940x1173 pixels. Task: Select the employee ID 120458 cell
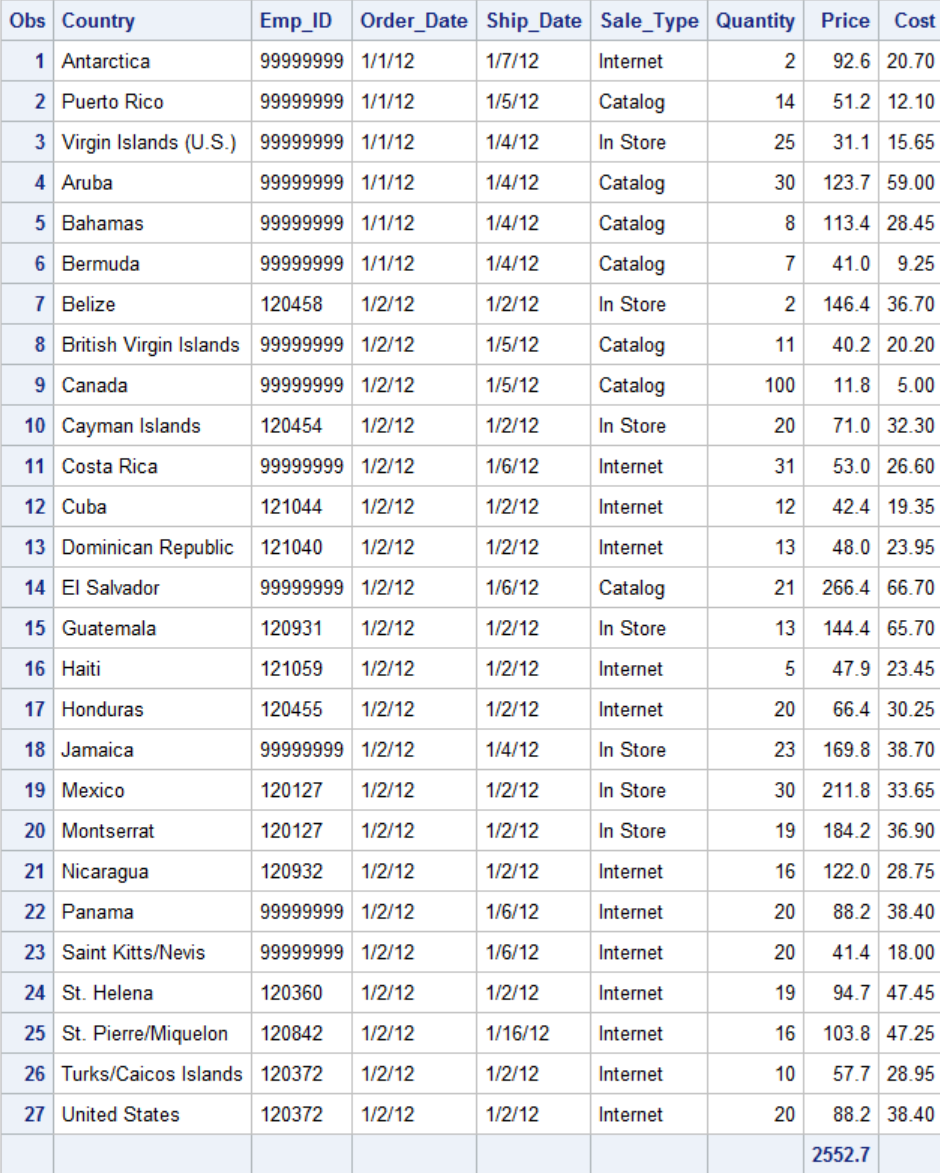pyautogui.click(x=291, y=305)
